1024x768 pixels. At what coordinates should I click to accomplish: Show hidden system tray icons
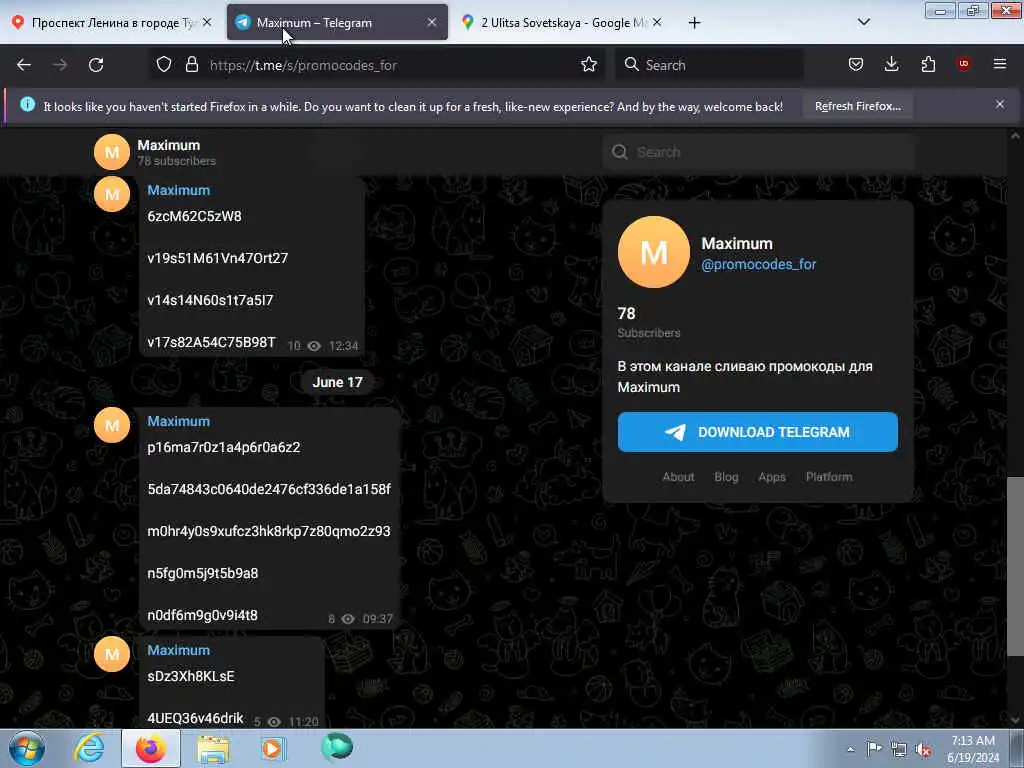tap(850, 749)
